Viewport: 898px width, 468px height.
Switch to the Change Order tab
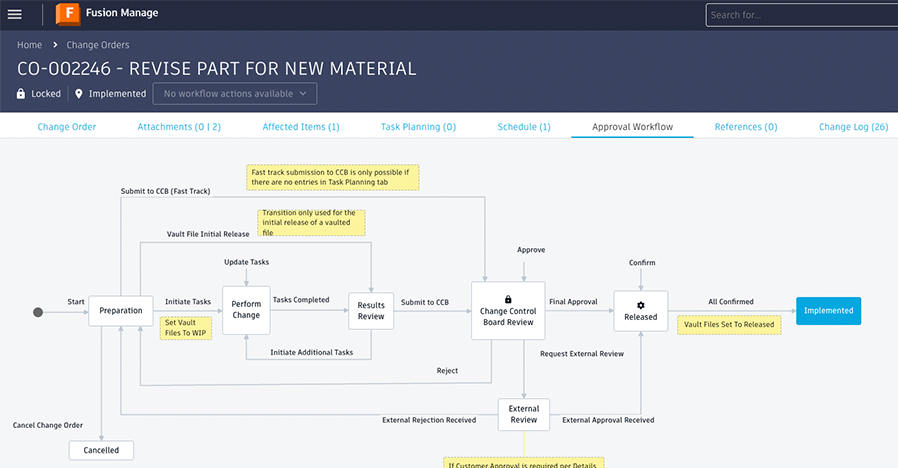[67, 127]
